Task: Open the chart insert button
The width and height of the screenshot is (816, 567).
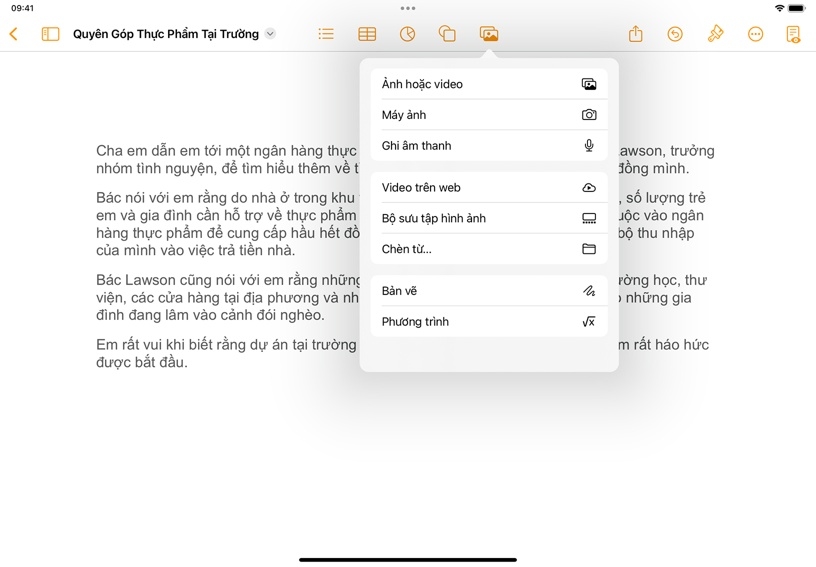Action: pyautogui.click(x=407, y=34)
